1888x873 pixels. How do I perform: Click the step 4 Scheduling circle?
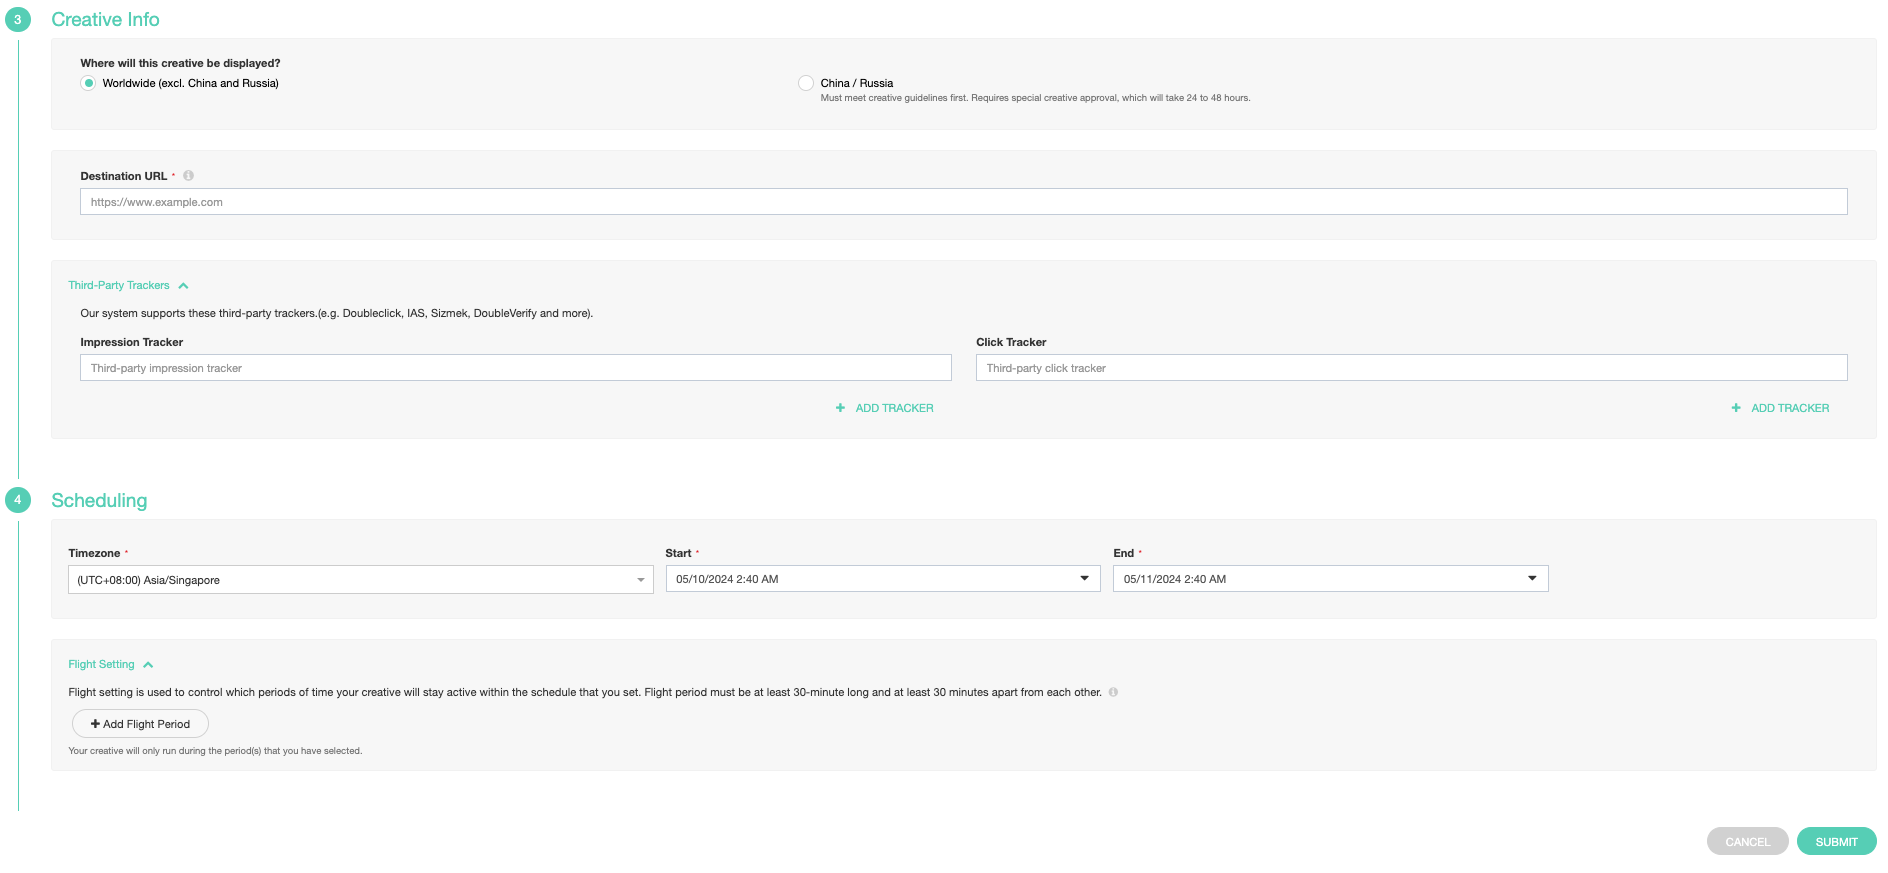[x=18, y=500]
